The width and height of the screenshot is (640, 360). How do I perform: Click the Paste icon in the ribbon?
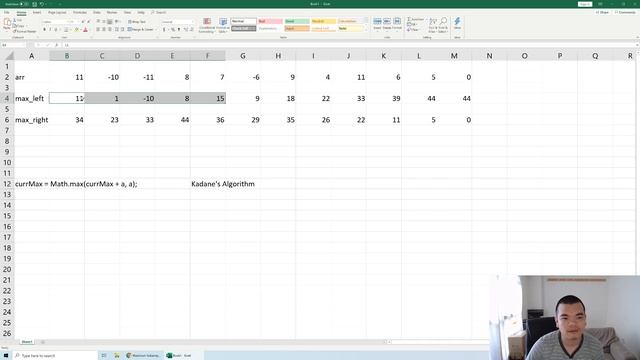pos(7,24)
